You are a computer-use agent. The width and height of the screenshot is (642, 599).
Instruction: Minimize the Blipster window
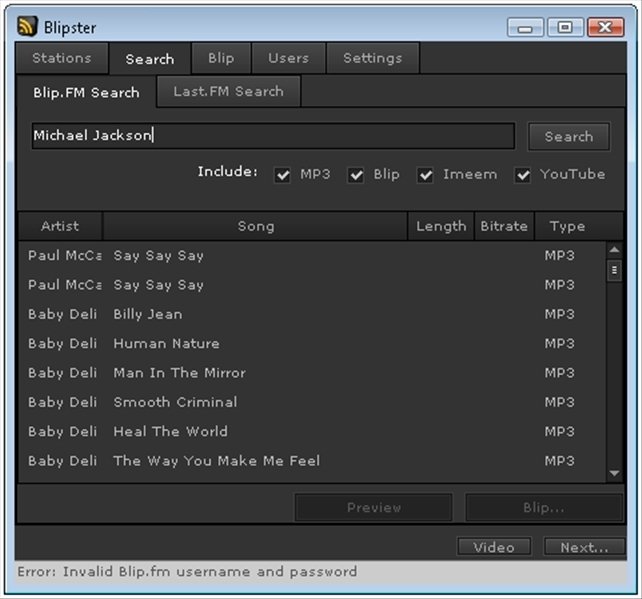(525, 28)
